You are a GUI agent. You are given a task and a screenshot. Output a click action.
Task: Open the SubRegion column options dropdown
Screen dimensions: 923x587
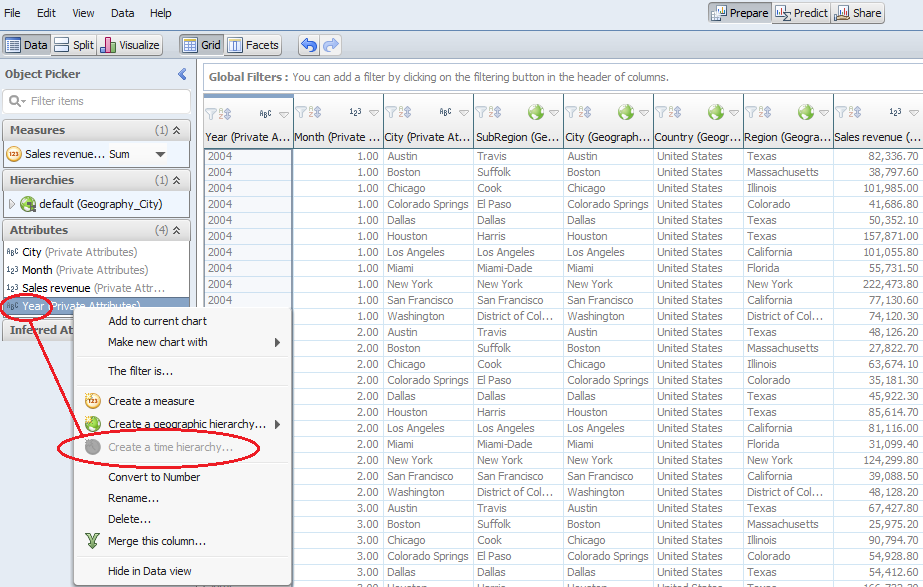point(554,112)
